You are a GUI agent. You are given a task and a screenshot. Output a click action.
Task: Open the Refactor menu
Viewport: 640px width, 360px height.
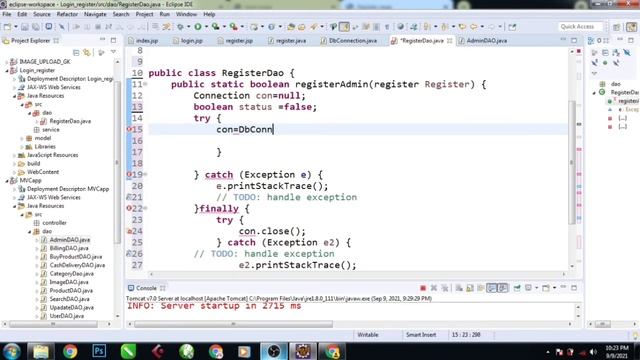pos(67,14)
